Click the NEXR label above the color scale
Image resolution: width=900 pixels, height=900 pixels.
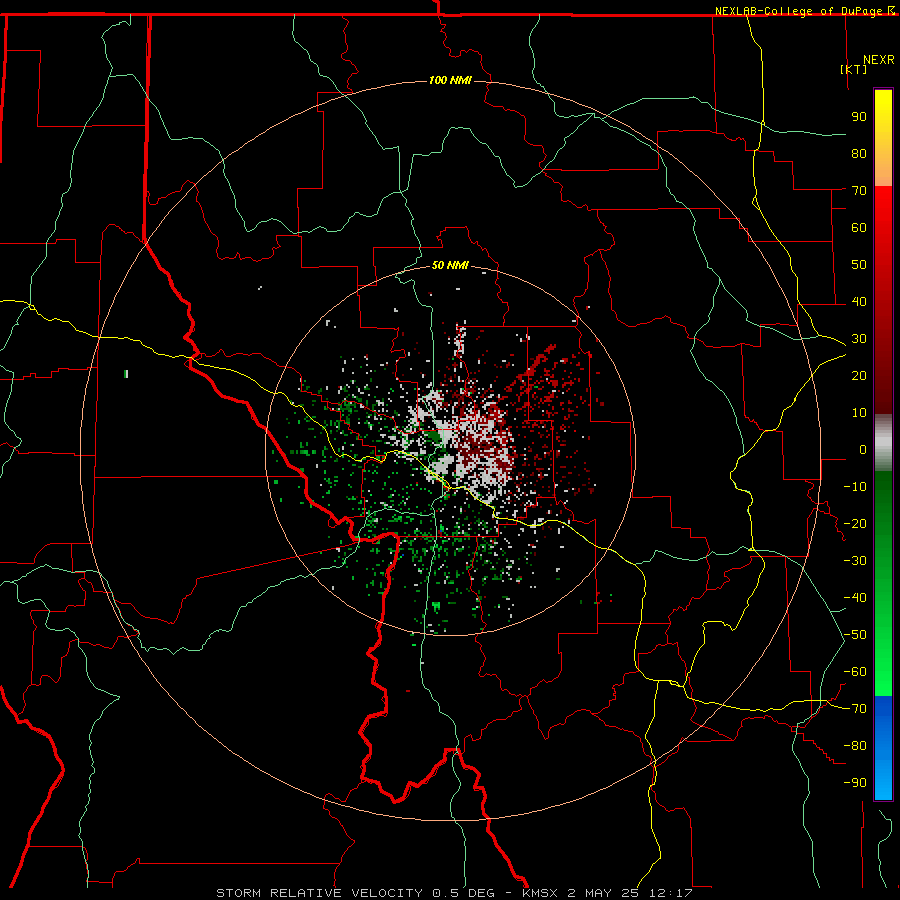(x=879, y=60)
